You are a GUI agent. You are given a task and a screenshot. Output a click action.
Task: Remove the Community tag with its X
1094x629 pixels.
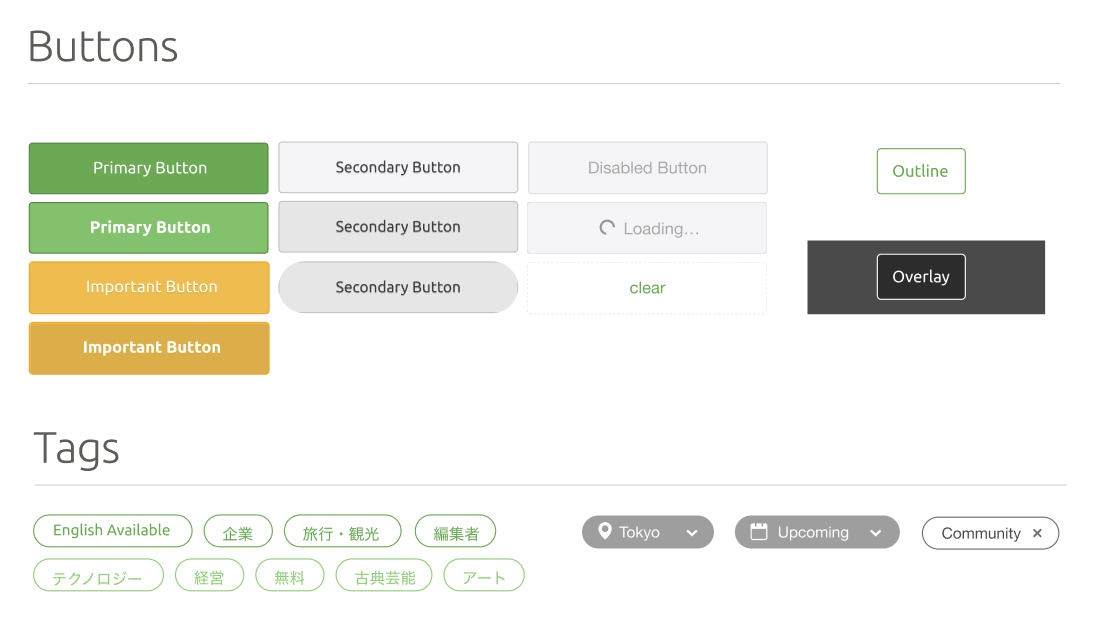tap(1037, 533)
